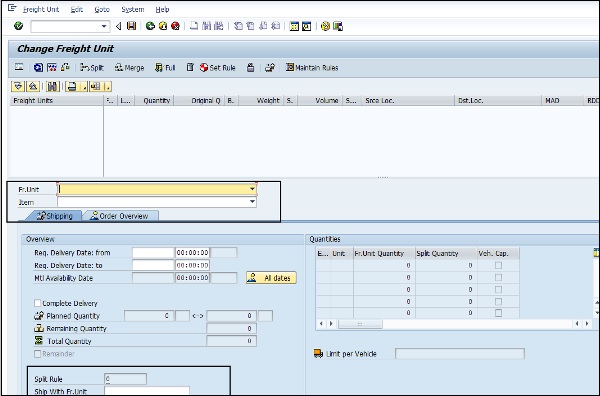The image size is (600, 396).
Task: Click the red Cancel icon in toolbar
Action: (175, 26)
